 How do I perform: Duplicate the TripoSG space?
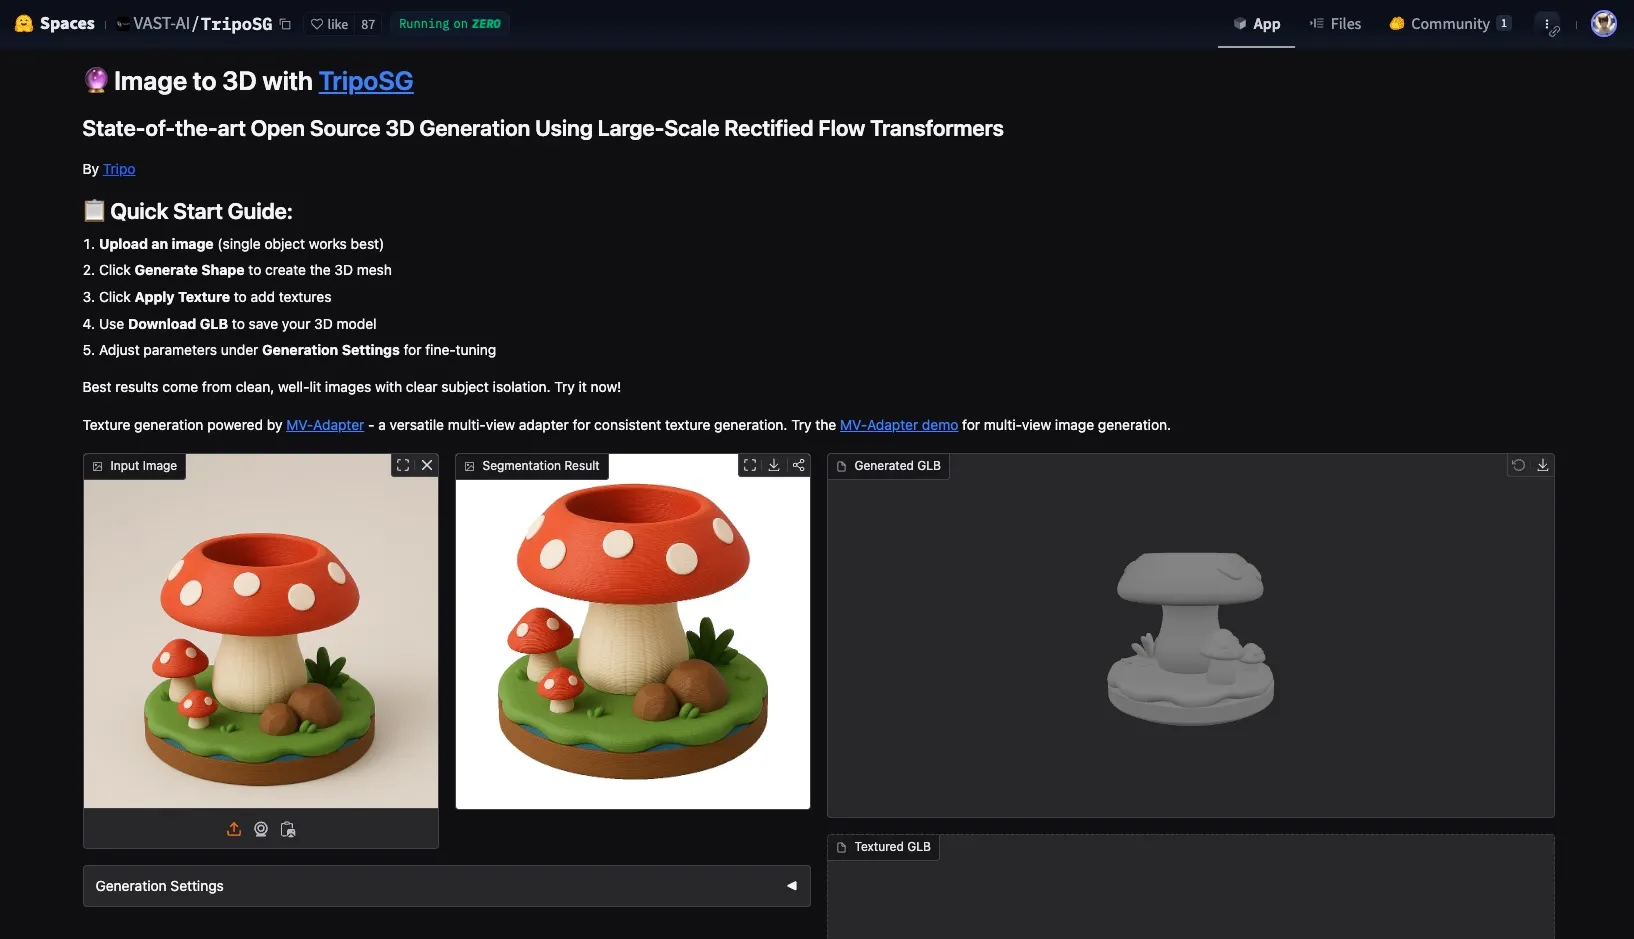[x=286, y=23]
